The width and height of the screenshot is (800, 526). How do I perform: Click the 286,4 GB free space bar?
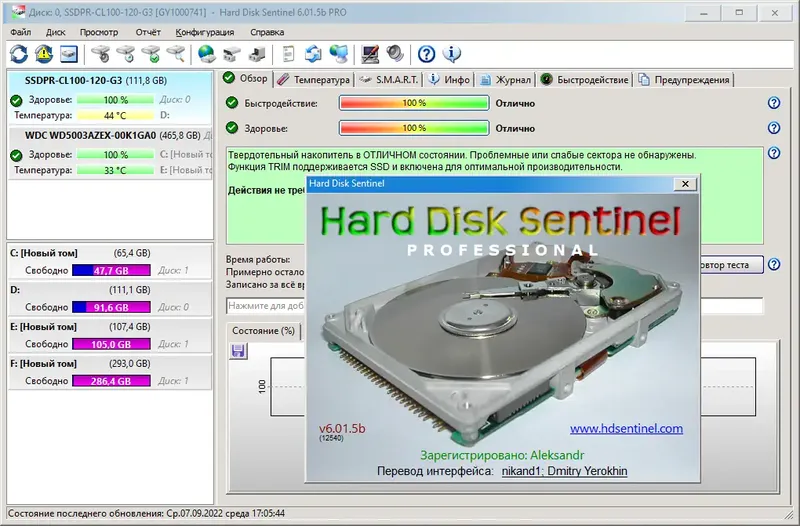coord(111,381)
